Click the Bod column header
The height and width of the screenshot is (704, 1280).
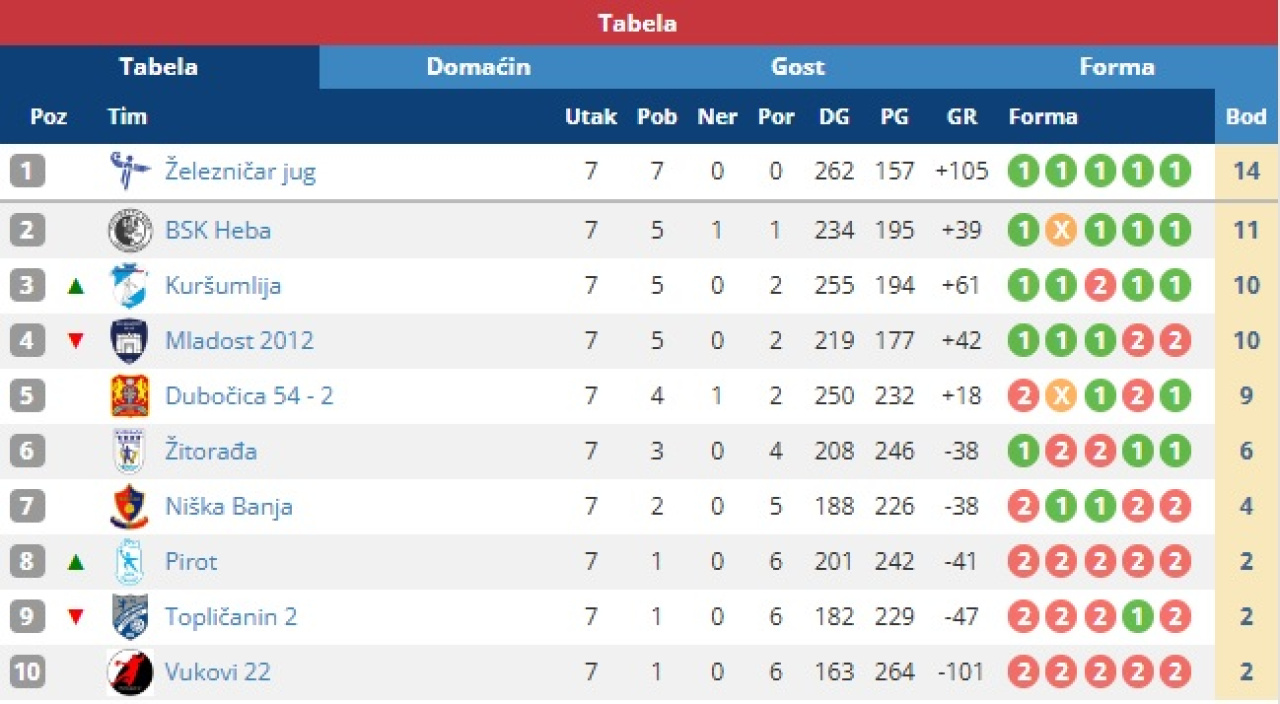[x=1246, y=117]
